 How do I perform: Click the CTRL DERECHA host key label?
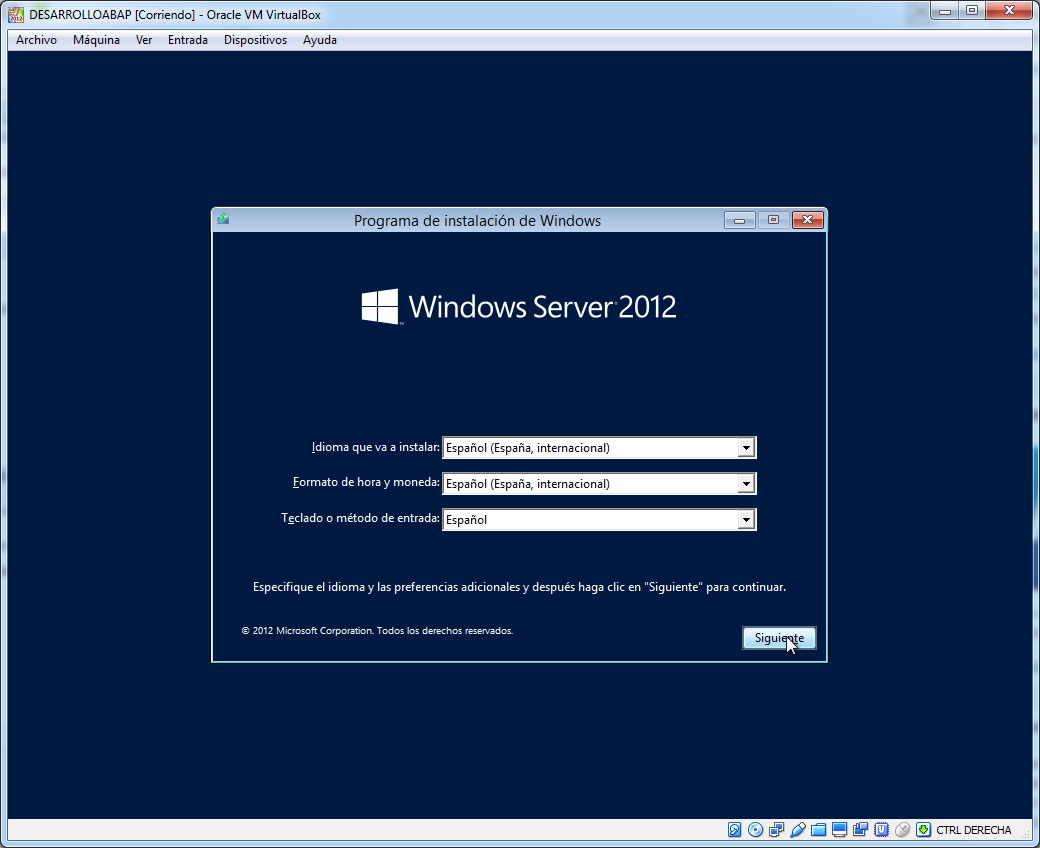pyautogui.click(x=974, y=829)
